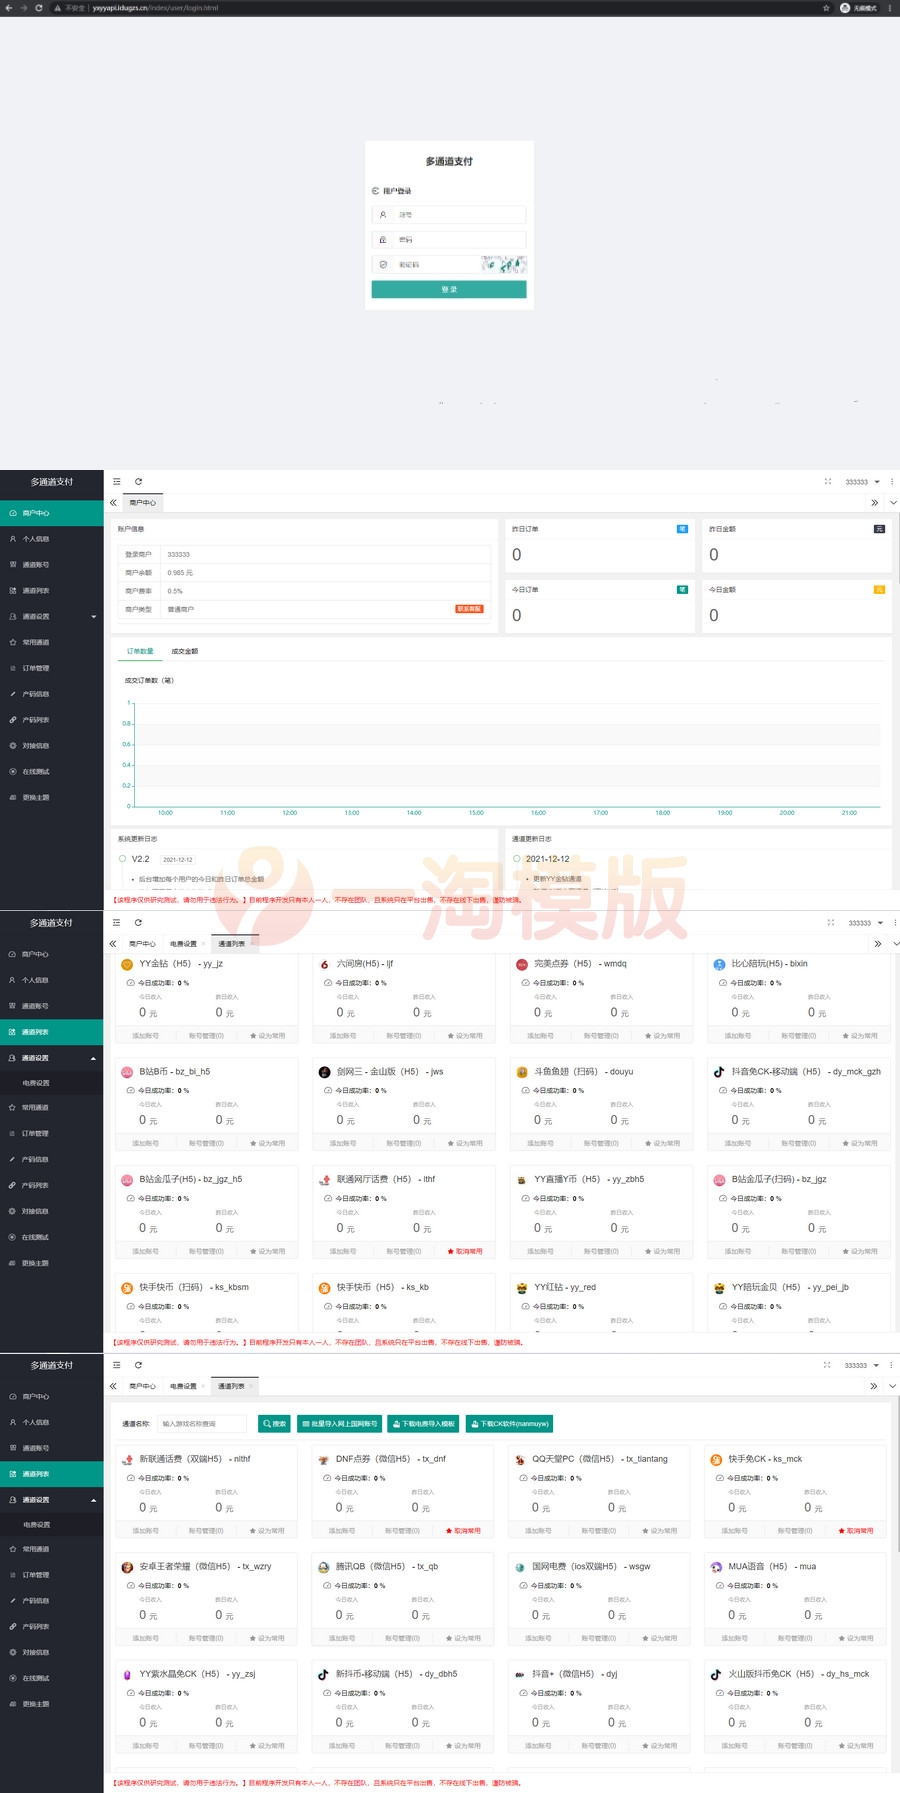Image resolution: width=900 pixels, height=1793 pixels.
Task: Toggle 取消常用 on the 快手免CK card
Action: [856, 1531]
